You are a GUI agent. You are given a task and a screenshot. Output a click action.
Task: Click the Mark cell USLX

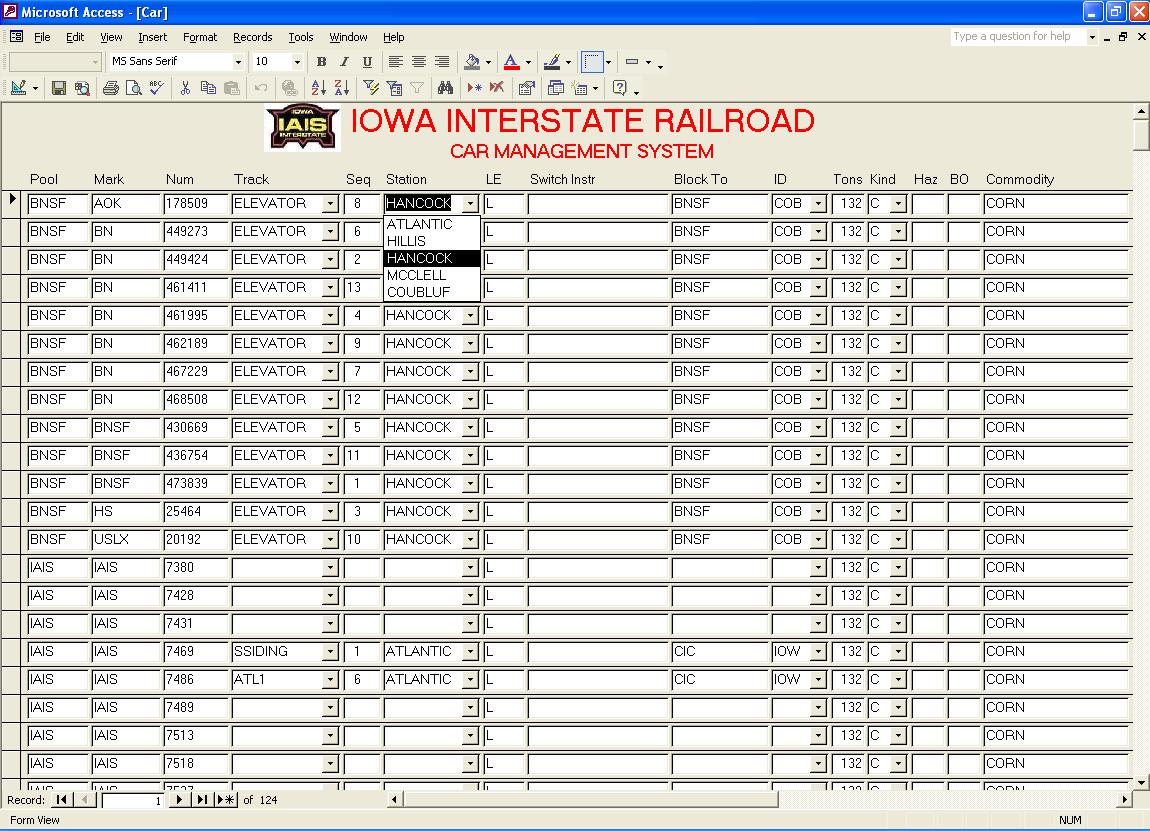(125, 540)
